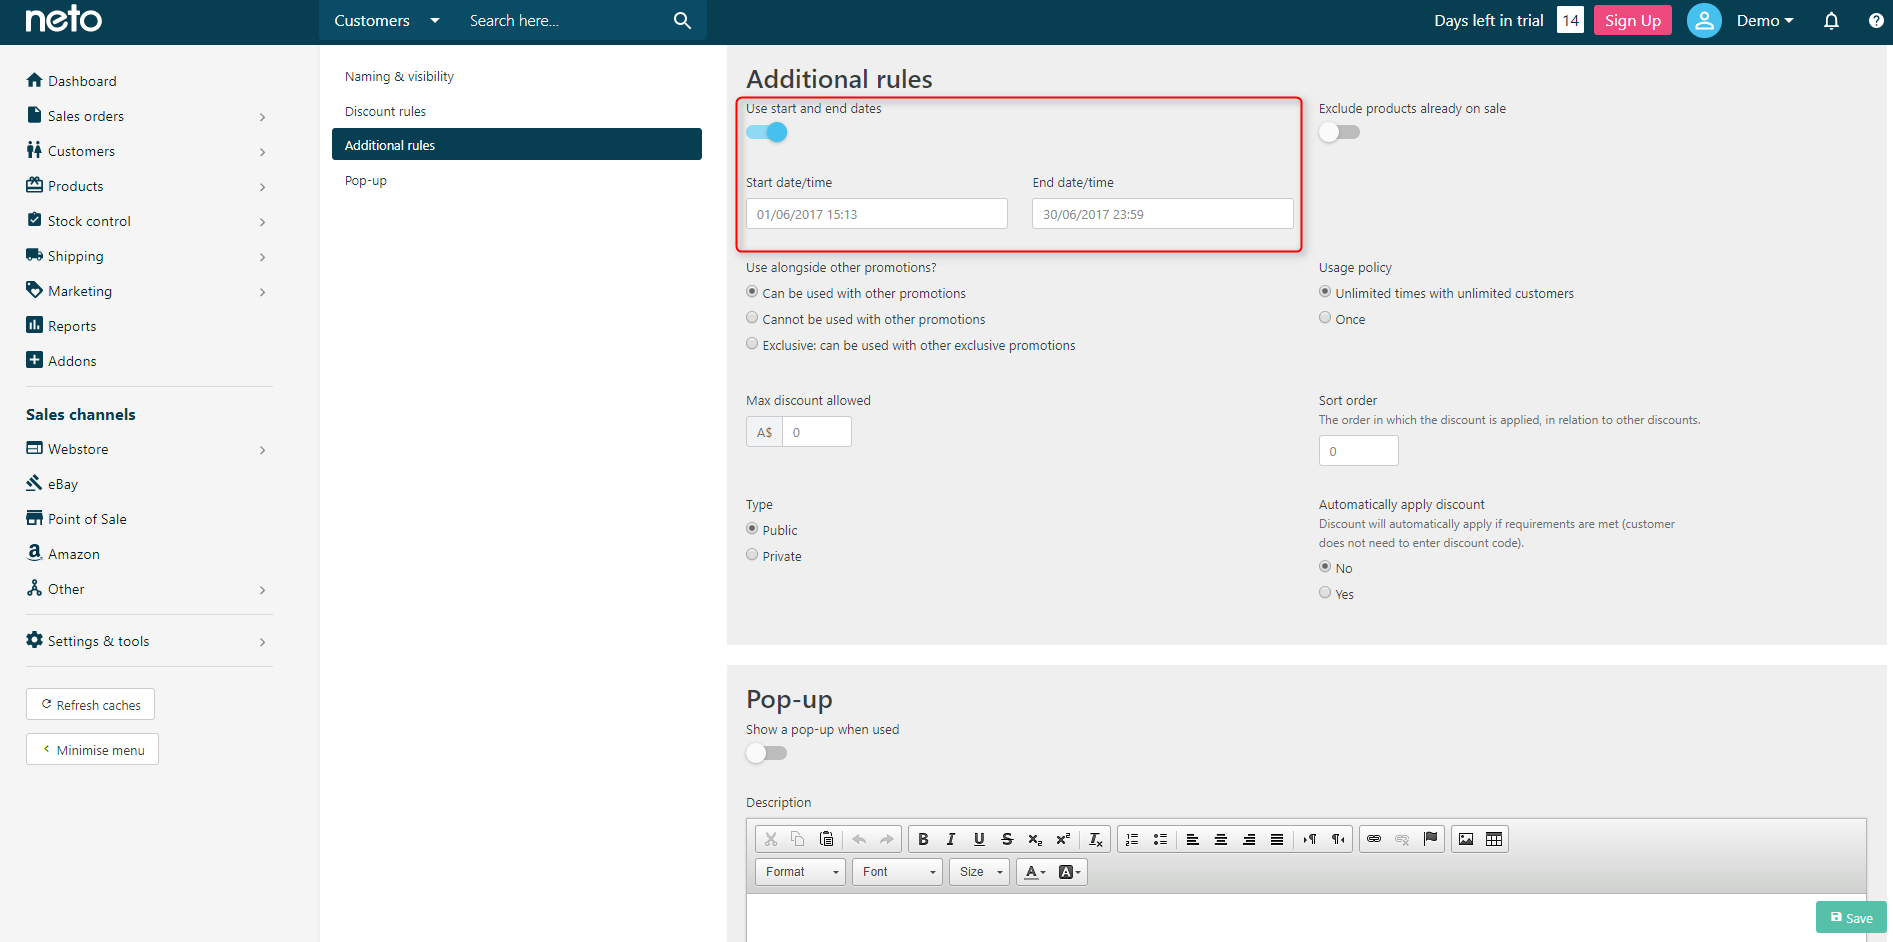Turn on Show a pop-up when used
Image resolution: width=1893 pixels, height=942 pixels.
[767, 753]
